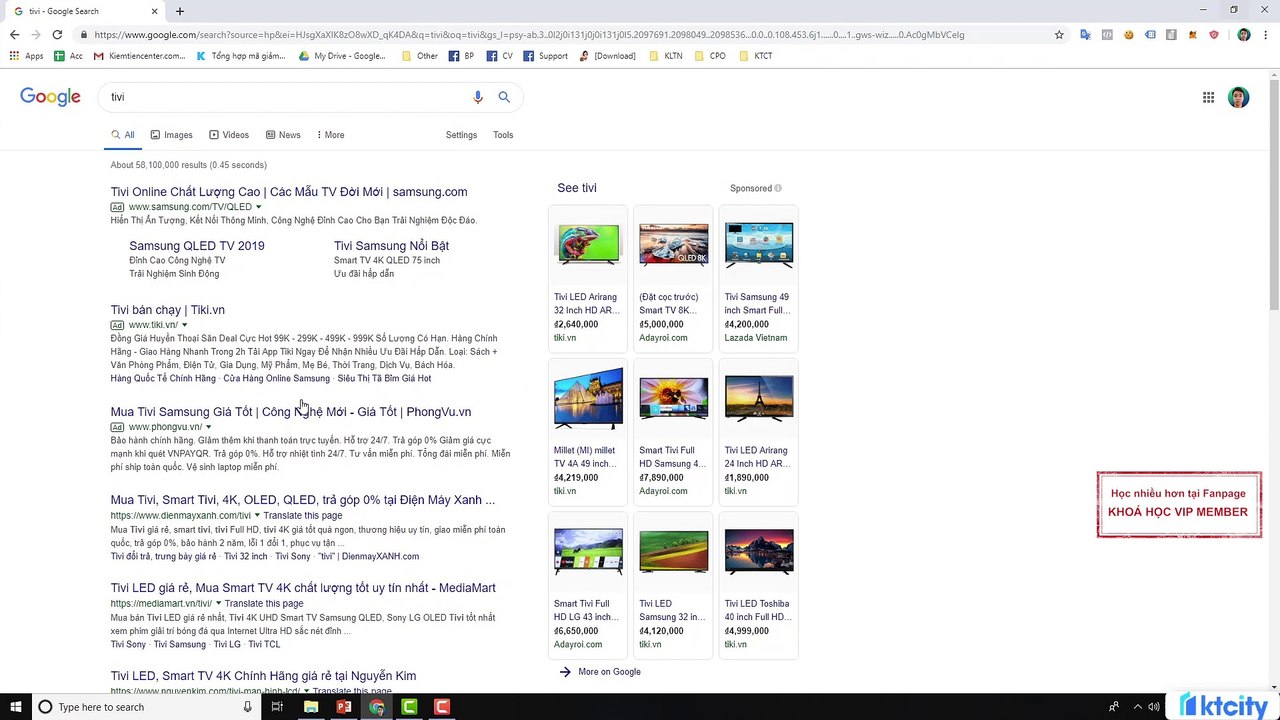Expand the mediamart.vn result dropdown arrow

218,603
